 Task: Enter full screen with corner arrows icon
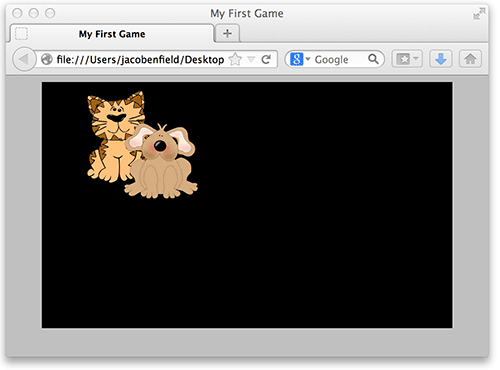479,14
